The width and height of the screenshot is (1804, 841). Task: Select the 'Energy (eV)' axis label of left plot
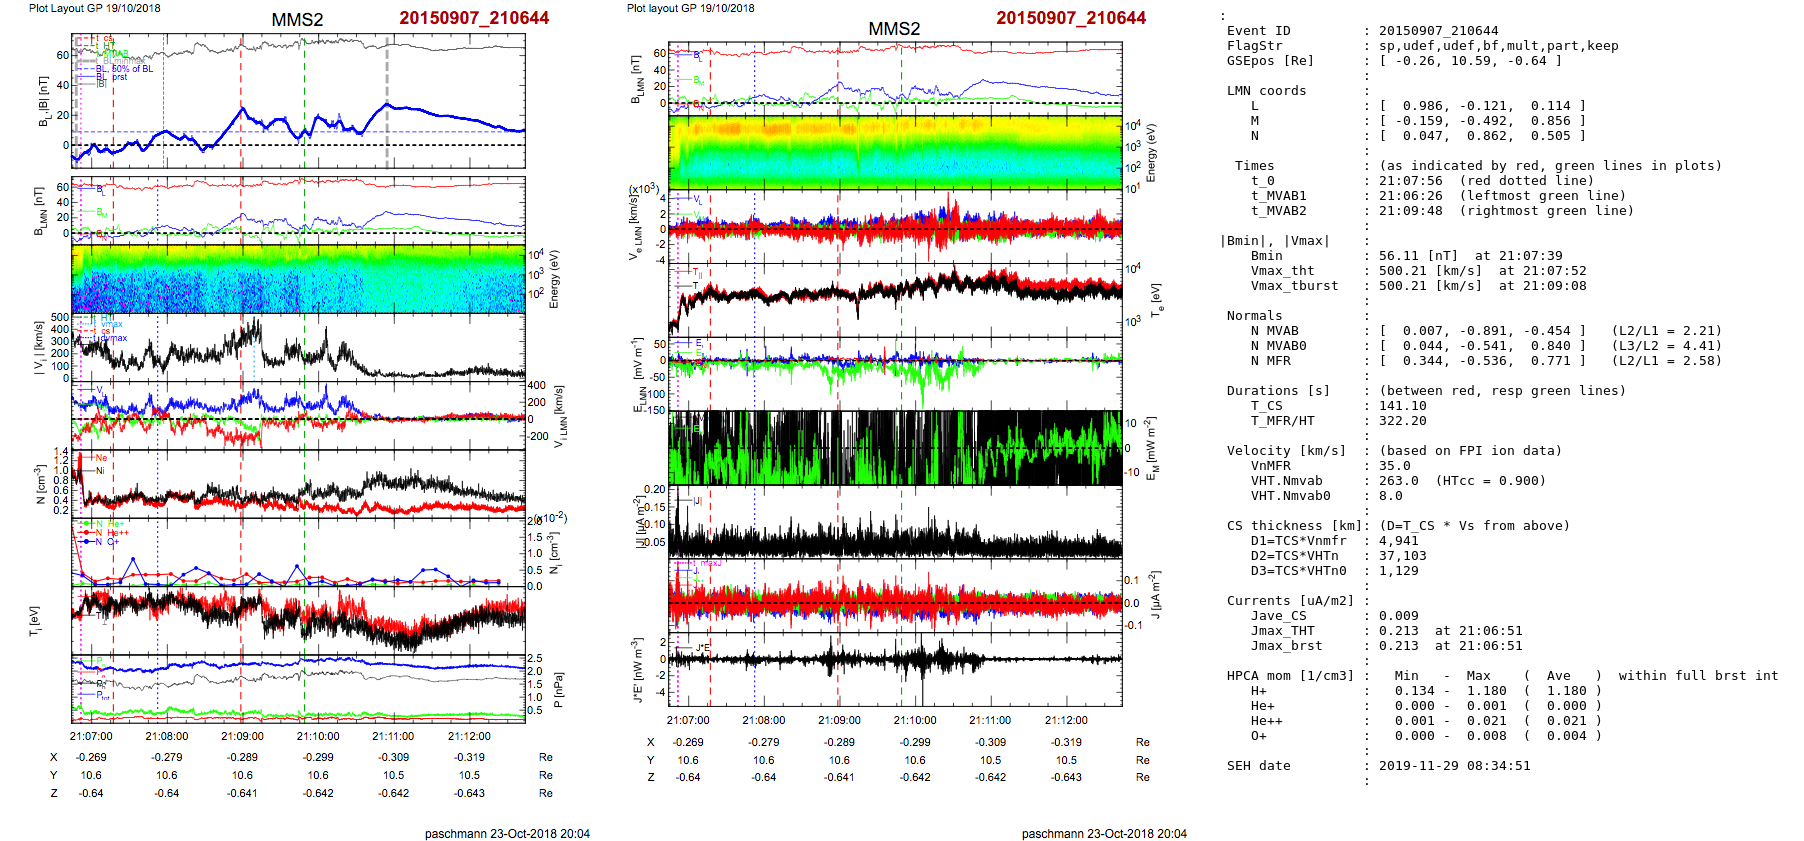pos(555,279)
